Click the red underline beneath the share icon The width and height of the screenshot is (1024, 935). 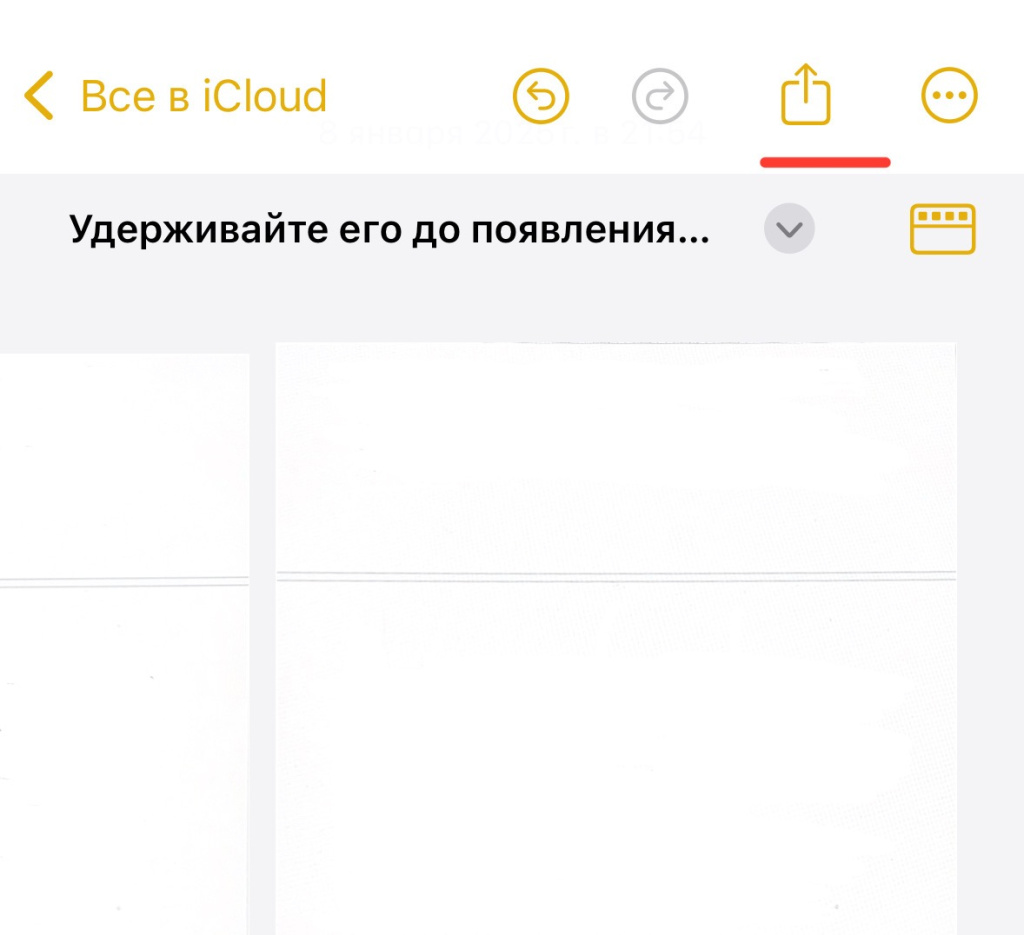click(825, 161)
